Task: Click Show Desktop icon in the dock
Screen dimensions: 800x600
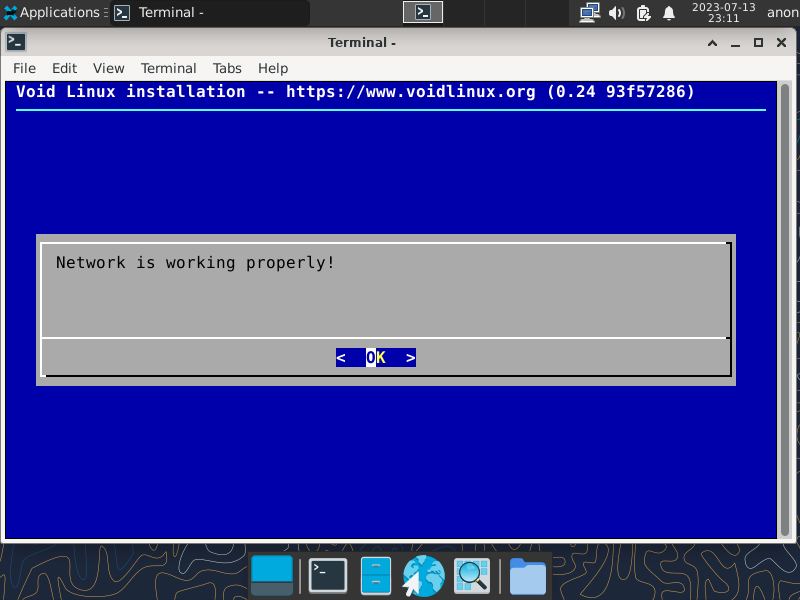Action: click(x=272, y=576)
